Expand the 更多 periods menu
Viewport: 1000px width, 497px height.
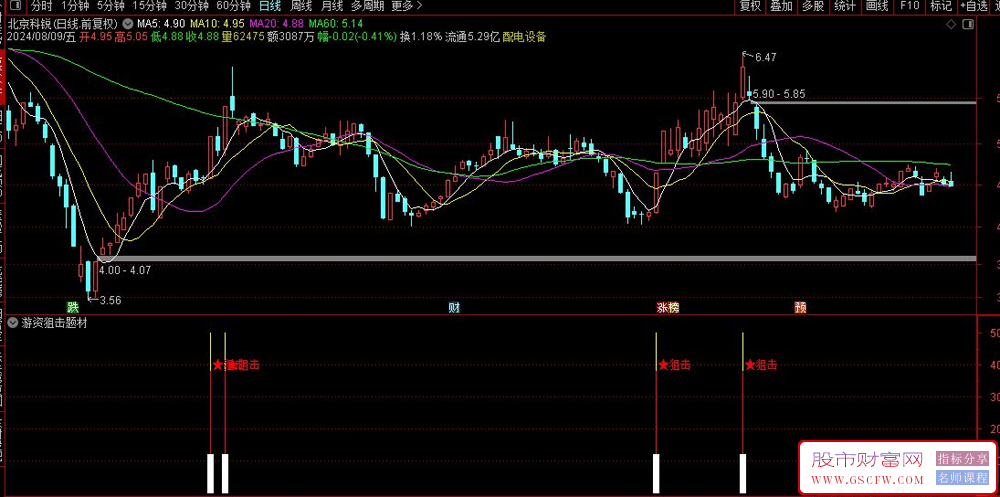(x=406, y=6)
